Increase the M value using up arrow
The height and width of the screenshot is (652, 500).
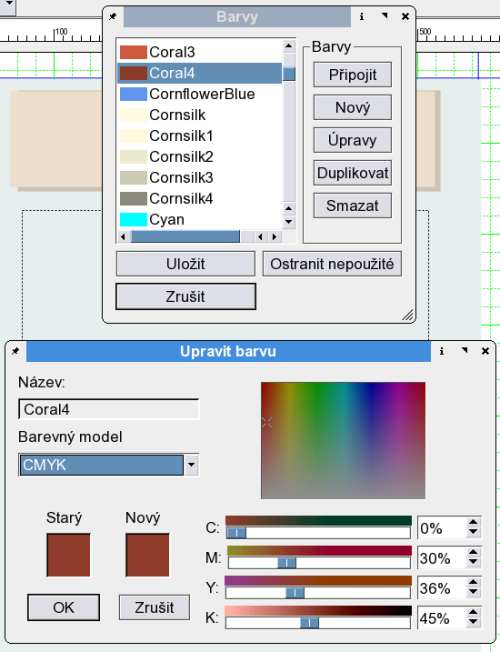pos(473,553)
